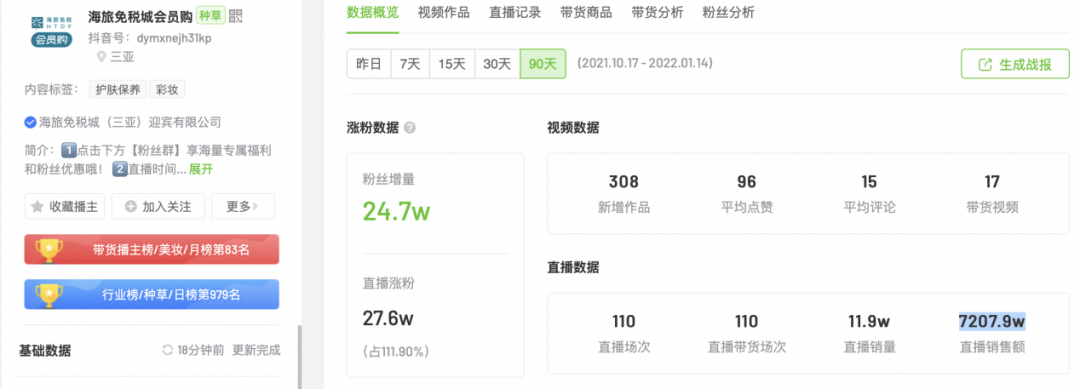Click the 收藏播主 button
1080x389 pixels.
(x=65, y=206)
